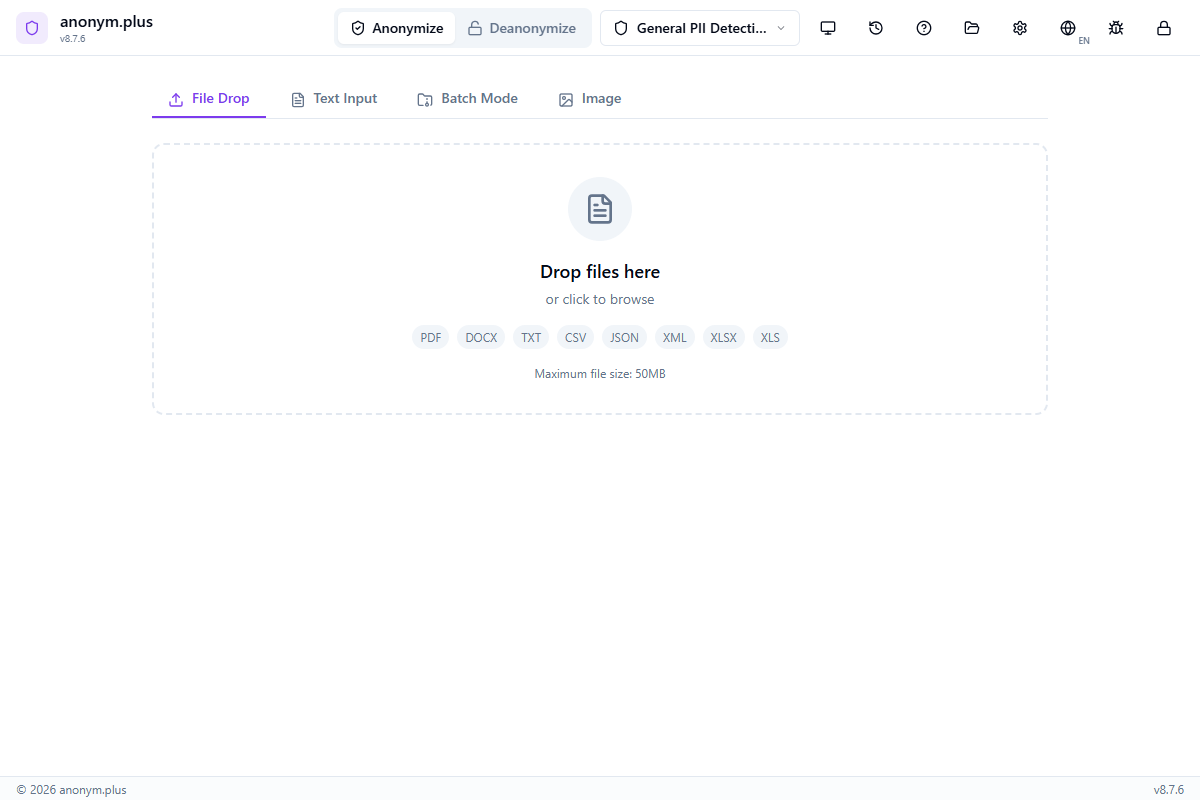
Task: Open the help icon in the toolbar
Action: click(924, 28)
